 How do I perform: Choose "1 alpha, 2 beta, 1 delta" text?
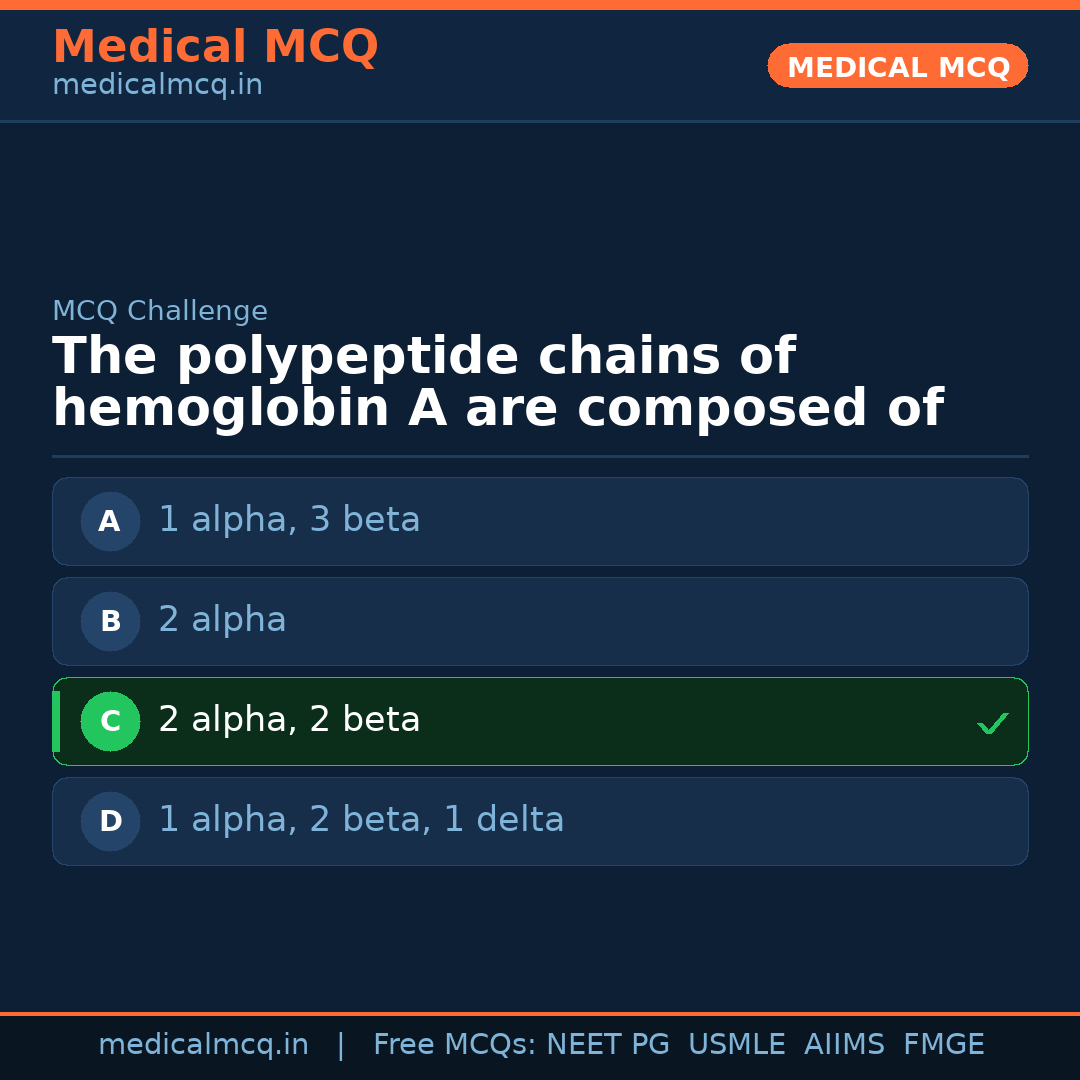(361, 820)
